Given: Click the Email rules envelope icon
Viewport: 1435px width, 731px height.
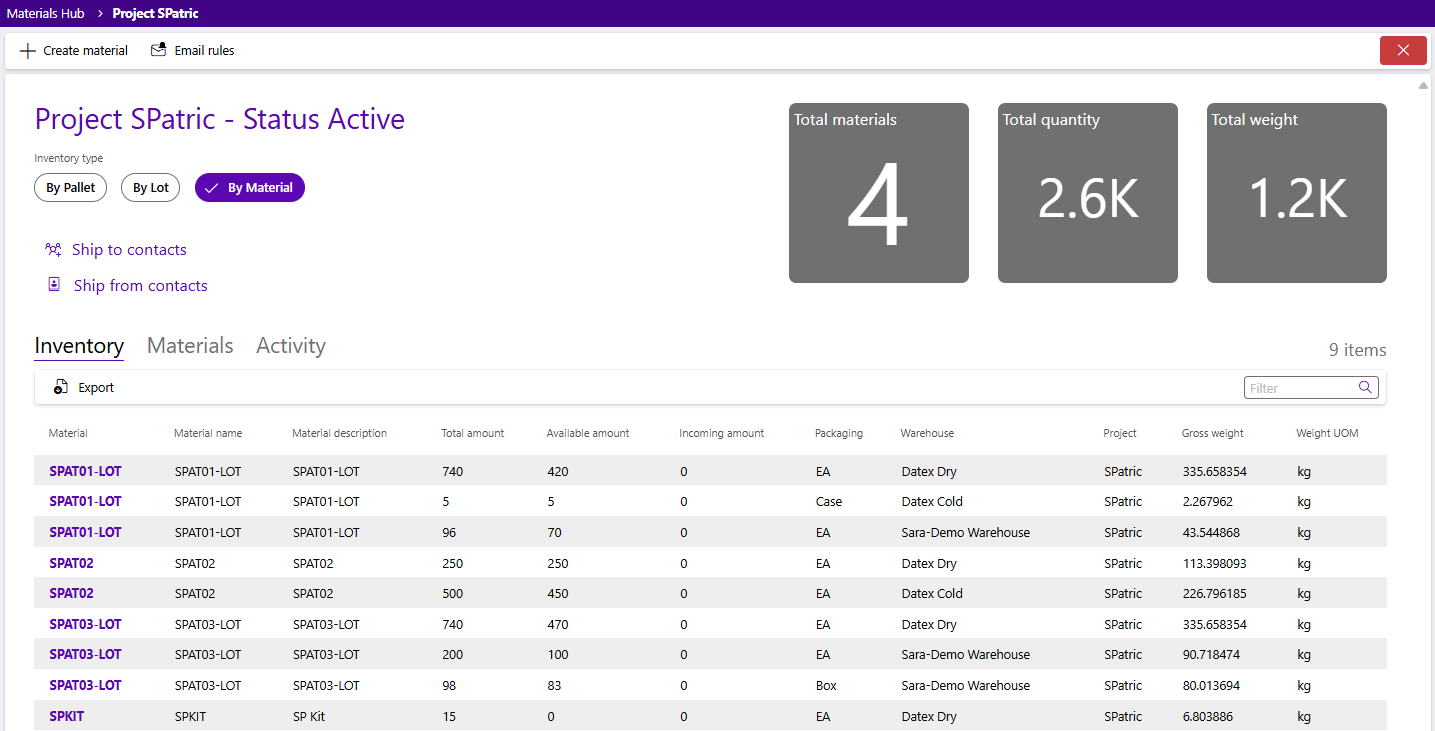Looking at the screenshot, I should click(158, 51).
